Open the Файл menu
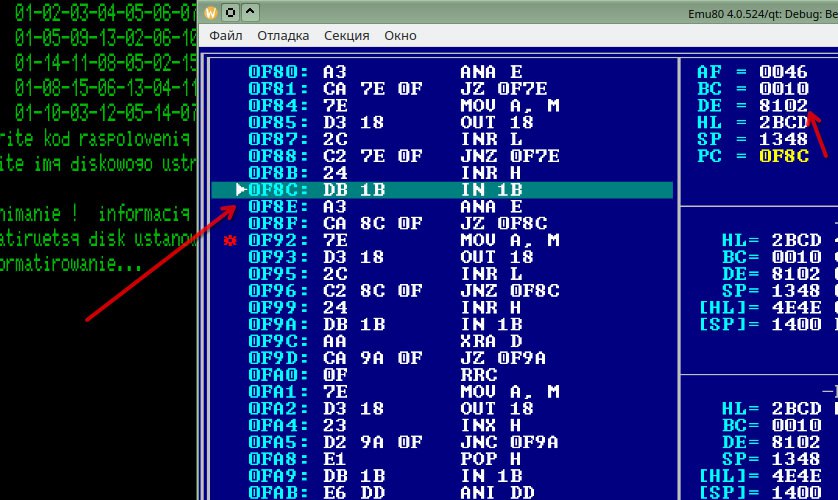The width and height of the screenshot is (838, 500). point(225,35)
